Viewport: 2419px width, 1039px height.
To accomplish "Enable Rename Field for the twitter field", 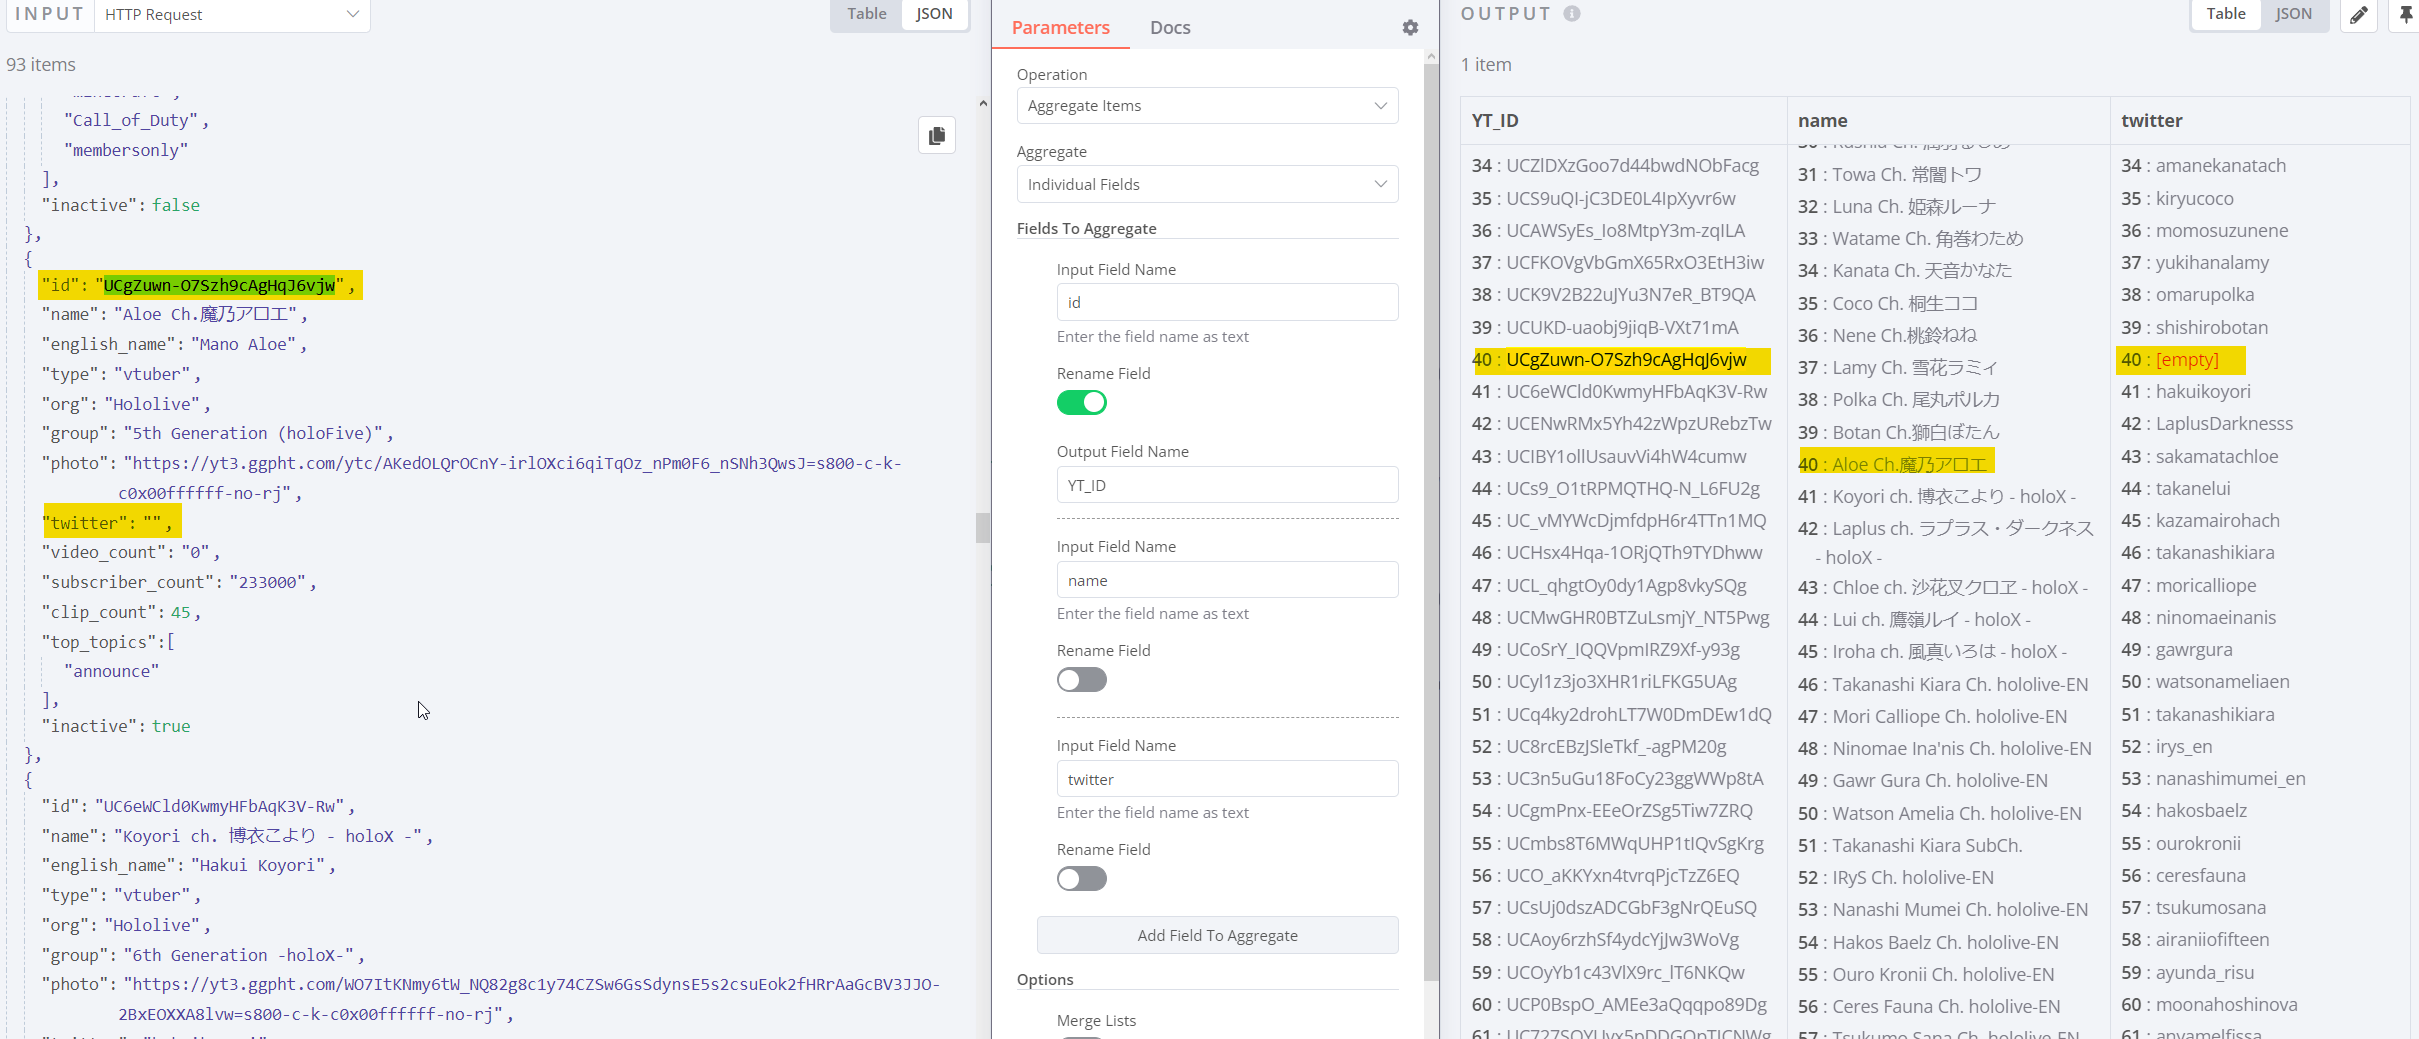I will [1081, 878].
